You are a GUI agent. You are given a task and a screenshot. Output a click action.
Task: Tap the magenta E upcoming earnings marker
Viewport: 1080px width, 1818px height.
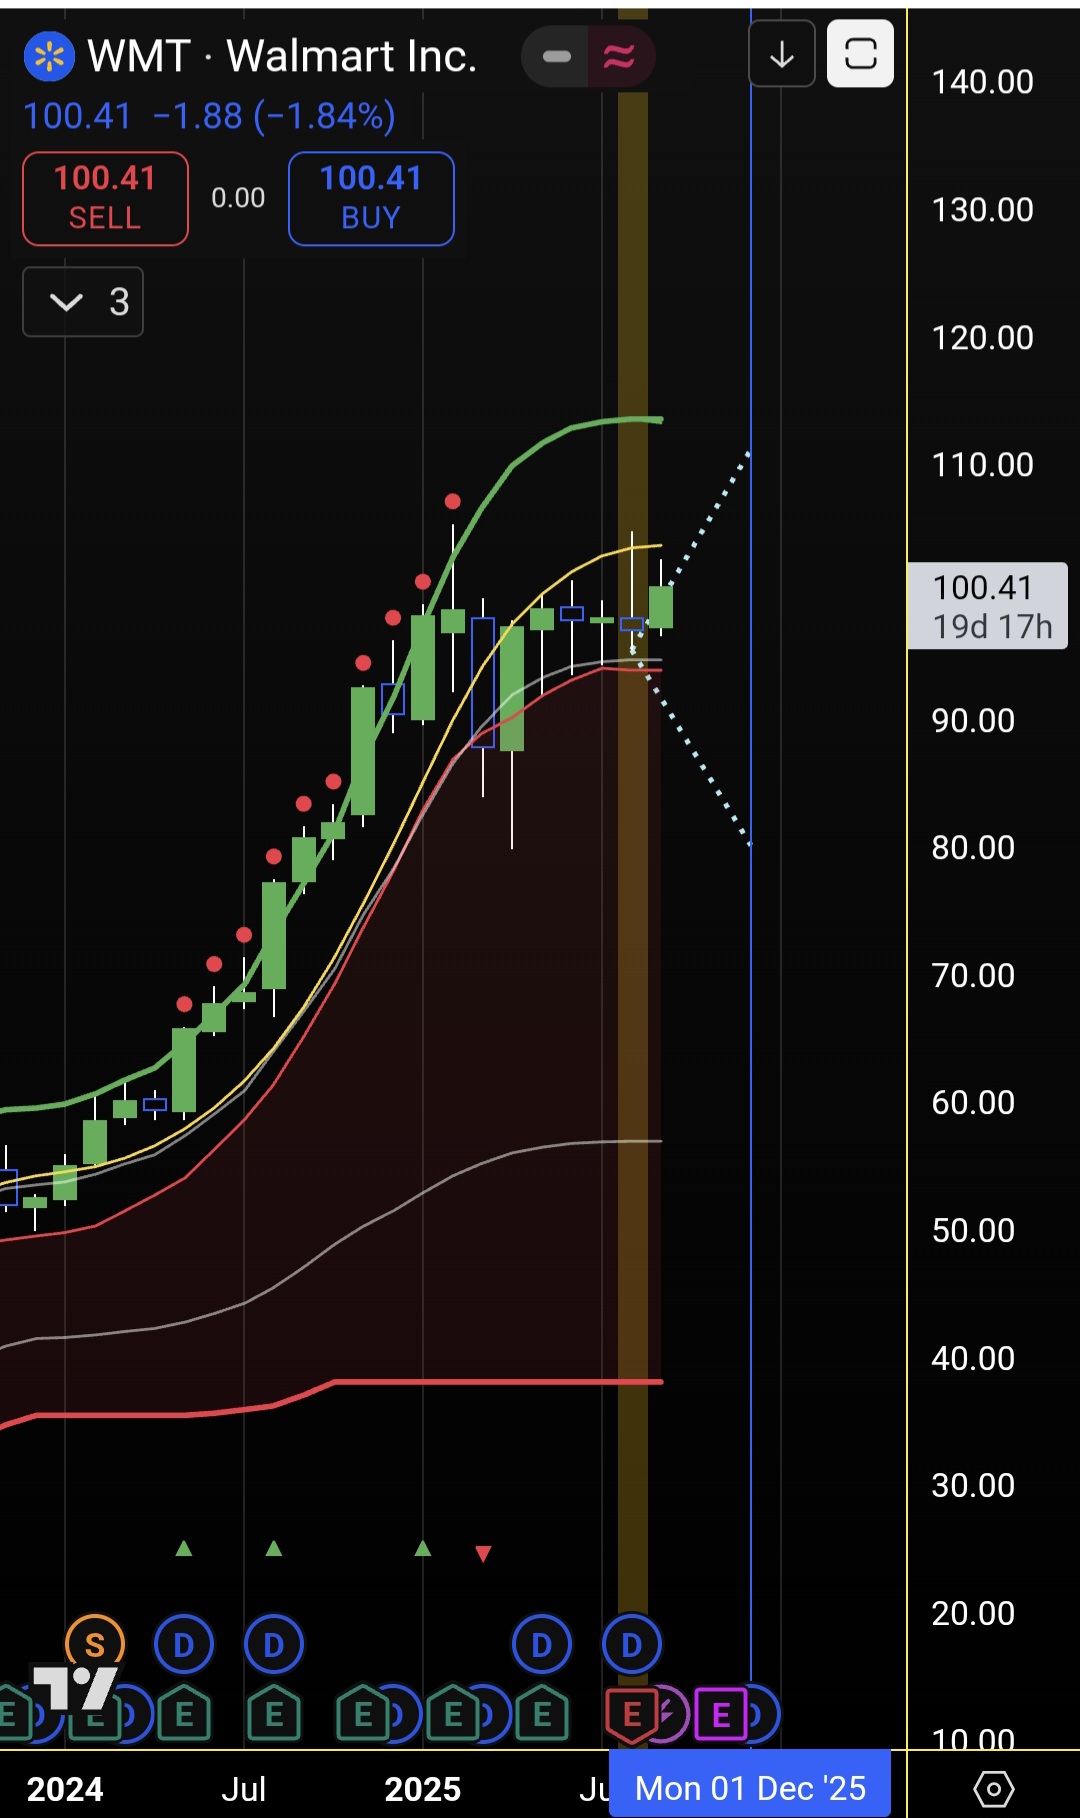[721, 1714]
